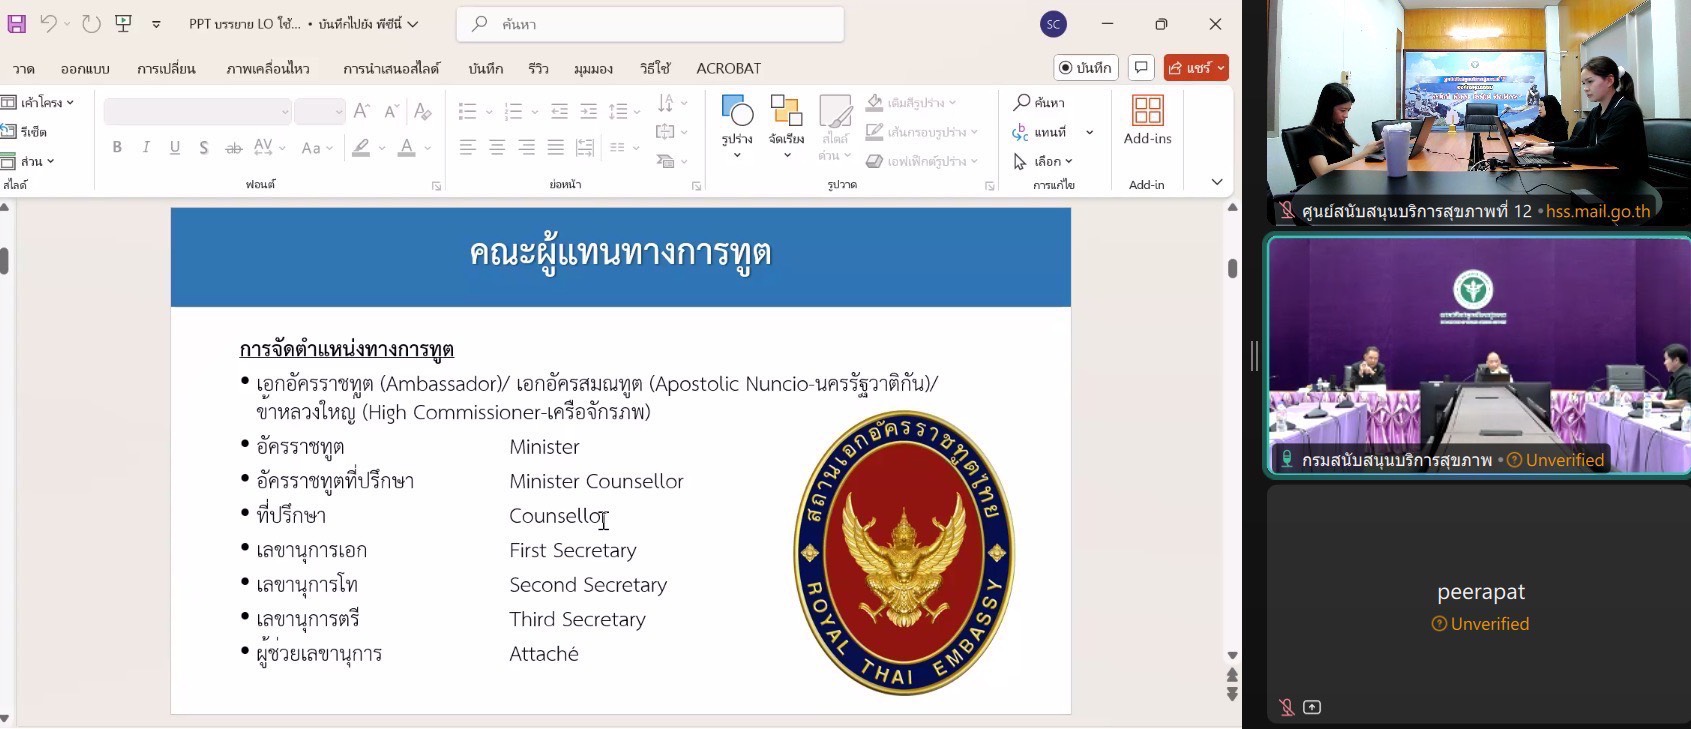Expand the font name combo box
Image resolution: width=1691 pixels, height=729 pixels.
[x=285, y=112]
